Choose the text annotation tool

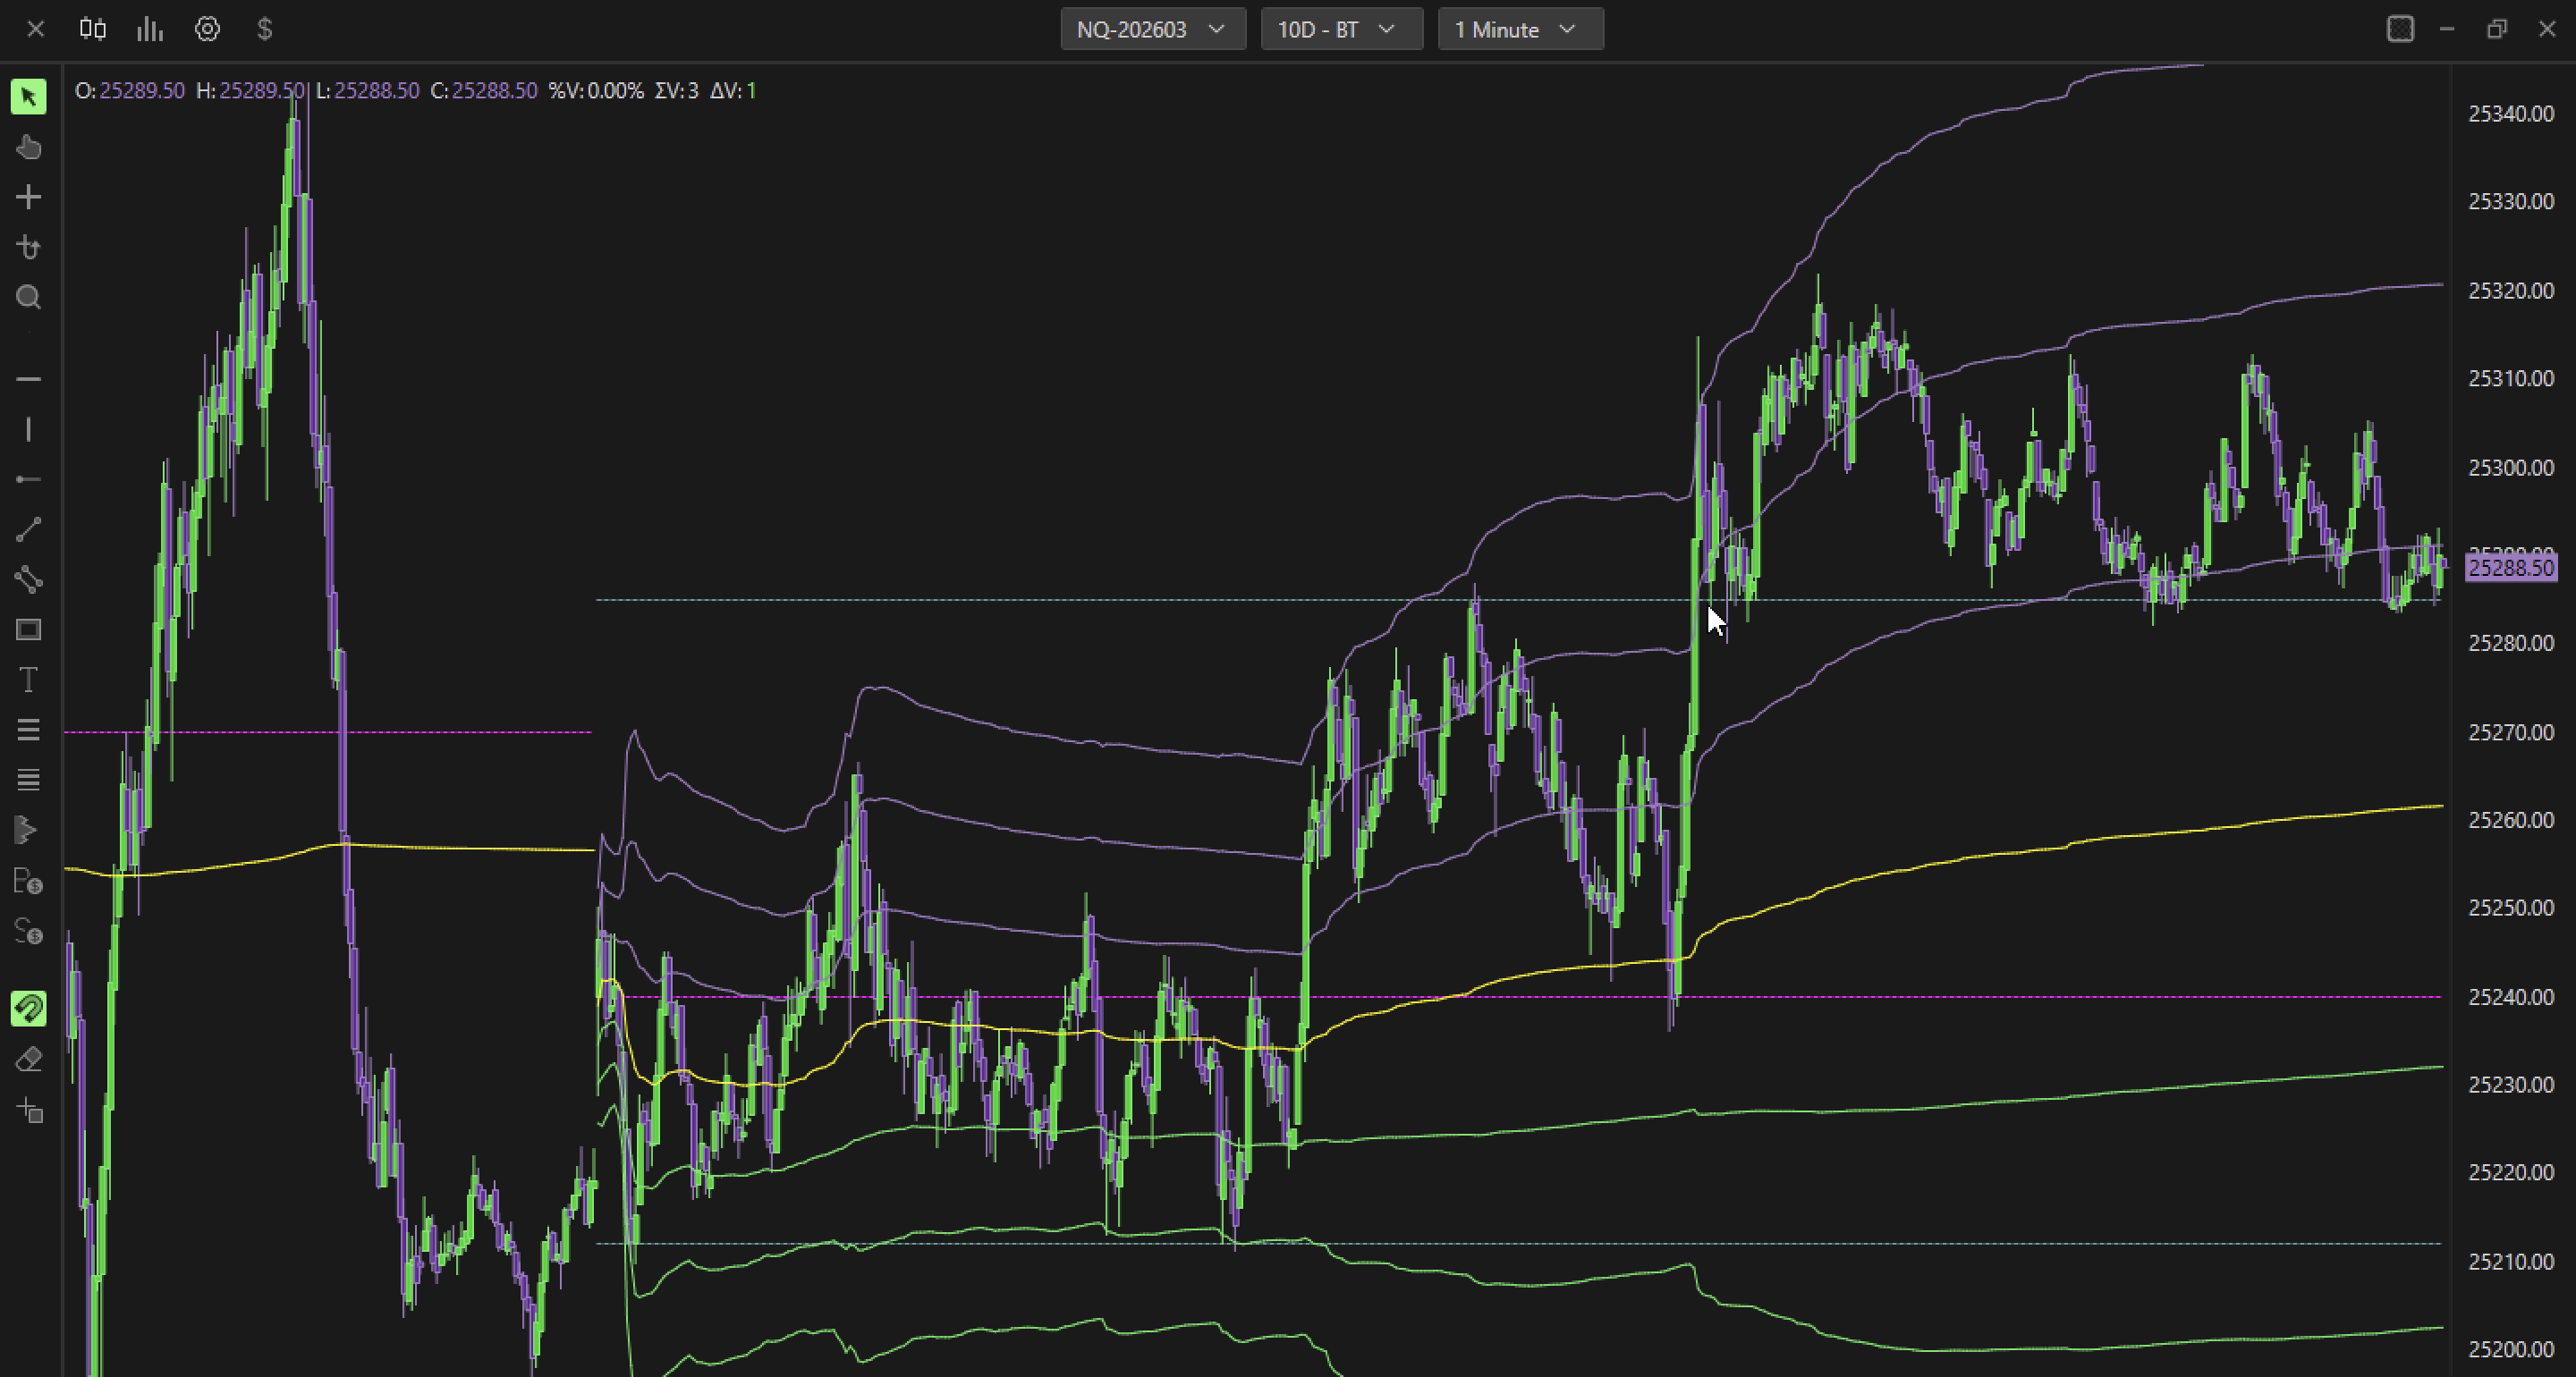(28, 680)
